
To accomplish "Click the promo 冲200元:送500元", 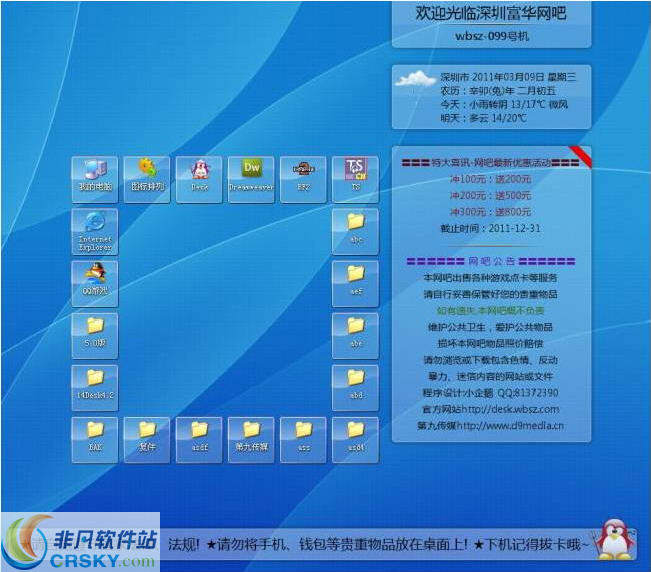I will pyautogui.click(x=491, y=195).
